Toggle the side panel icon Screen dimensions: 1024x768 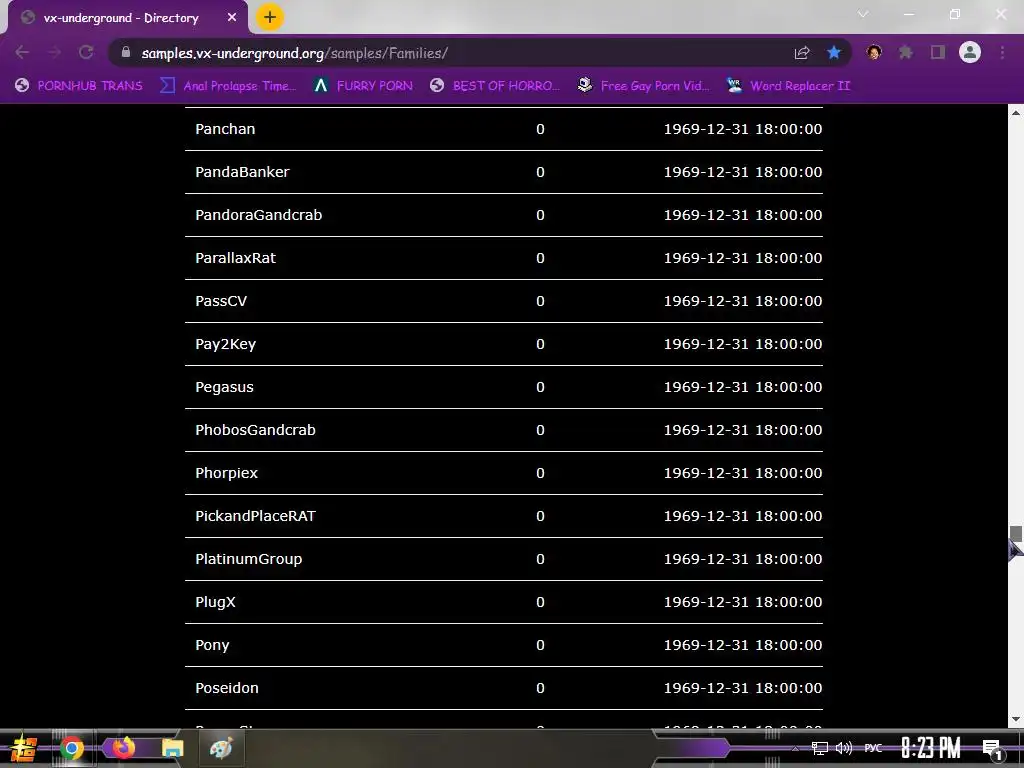click(x=938, y=52)
